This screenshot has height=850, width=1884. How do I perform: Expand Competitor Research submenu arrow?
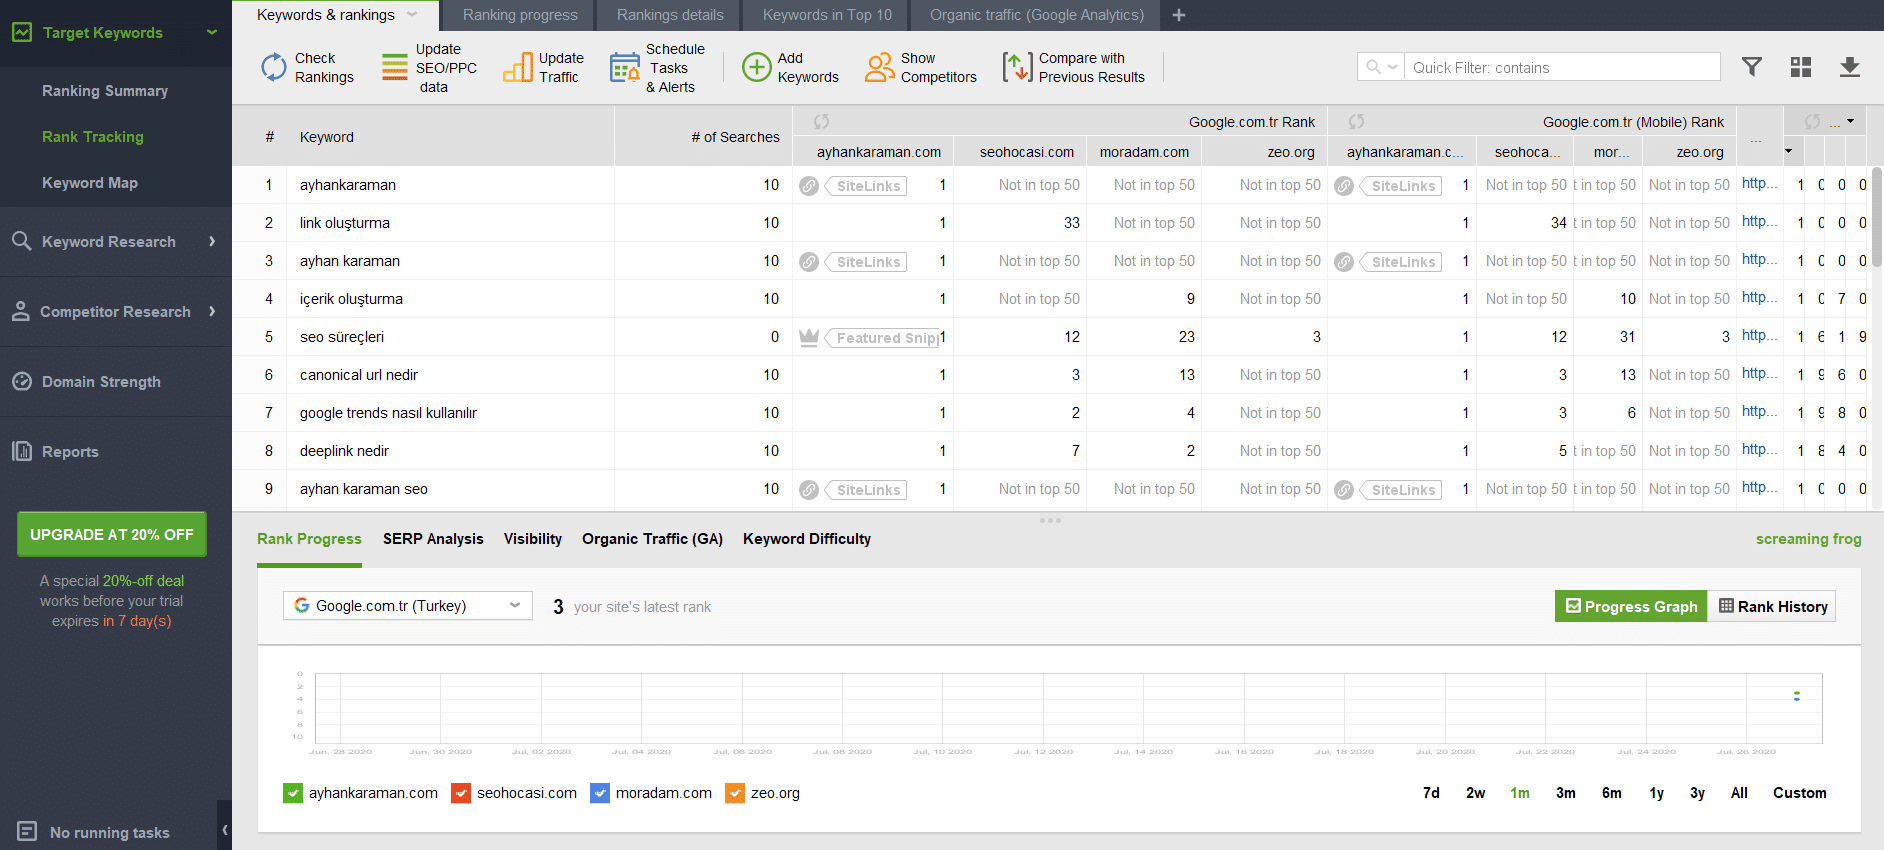212,311
